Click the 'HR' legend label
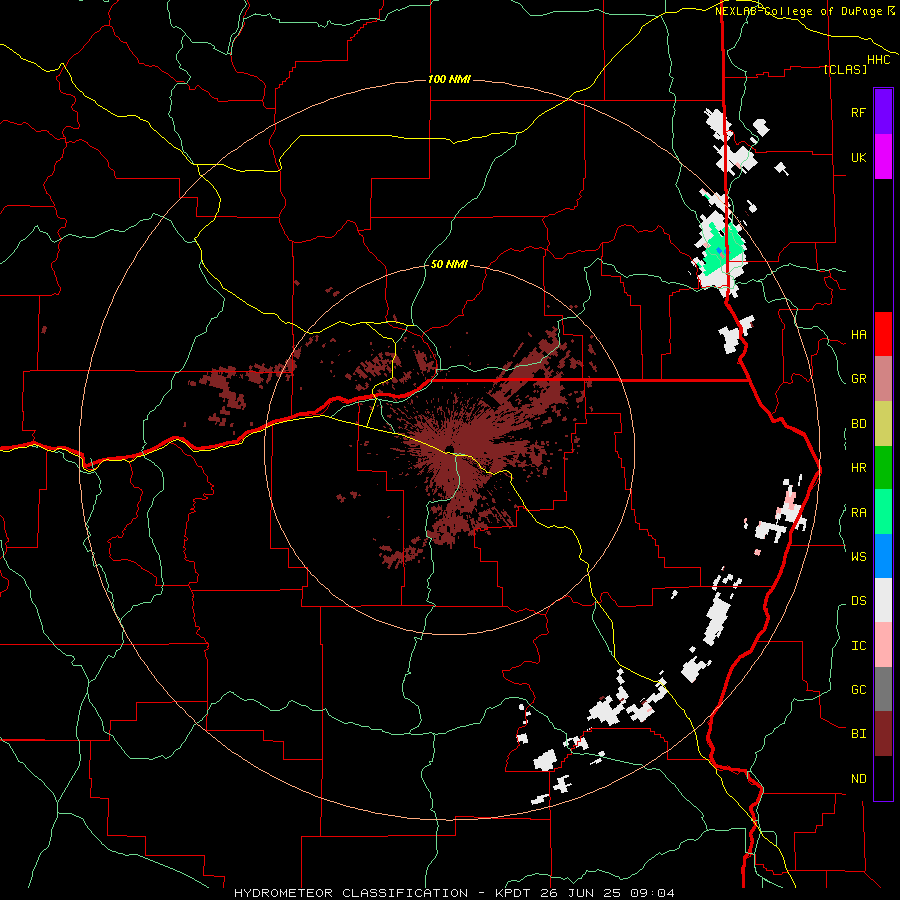 click(858, 468)
